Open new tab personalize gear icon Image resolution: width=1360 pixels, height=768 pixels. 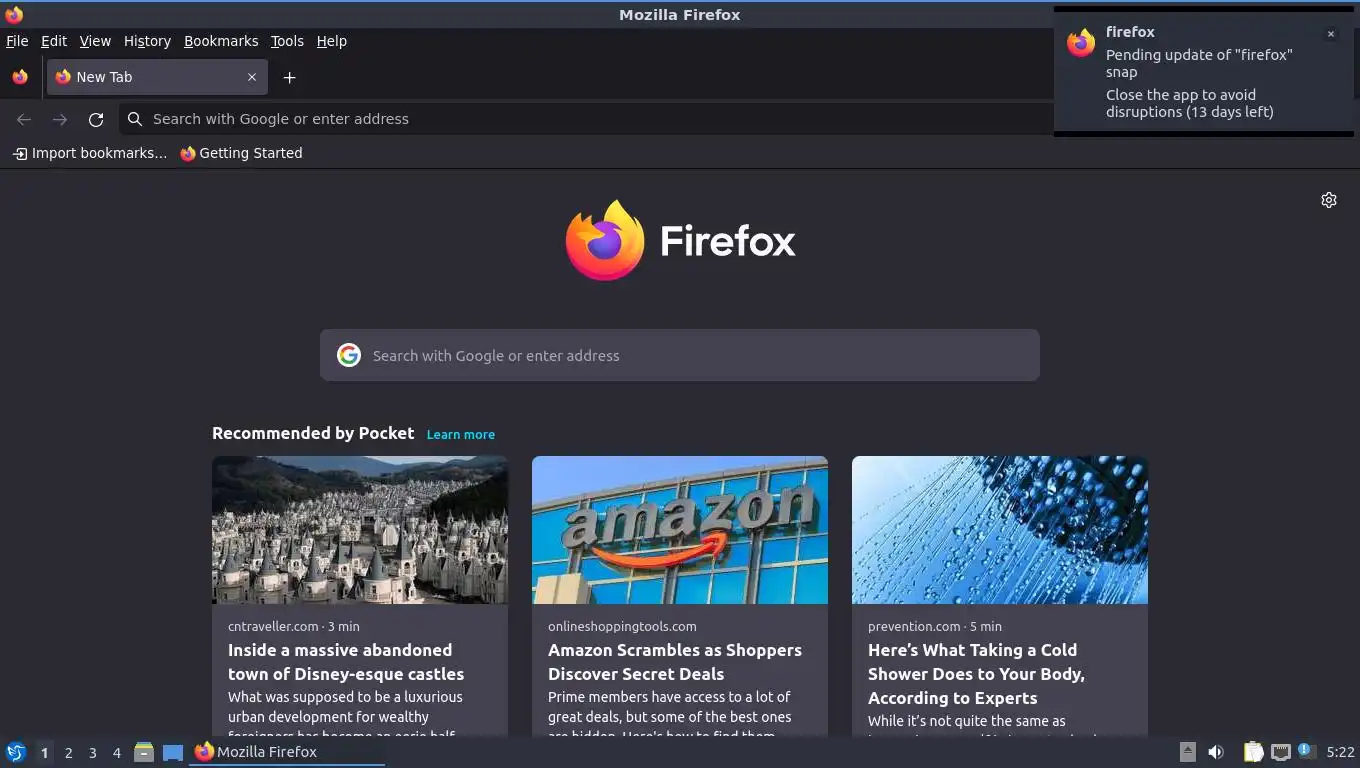[1329, 200]
